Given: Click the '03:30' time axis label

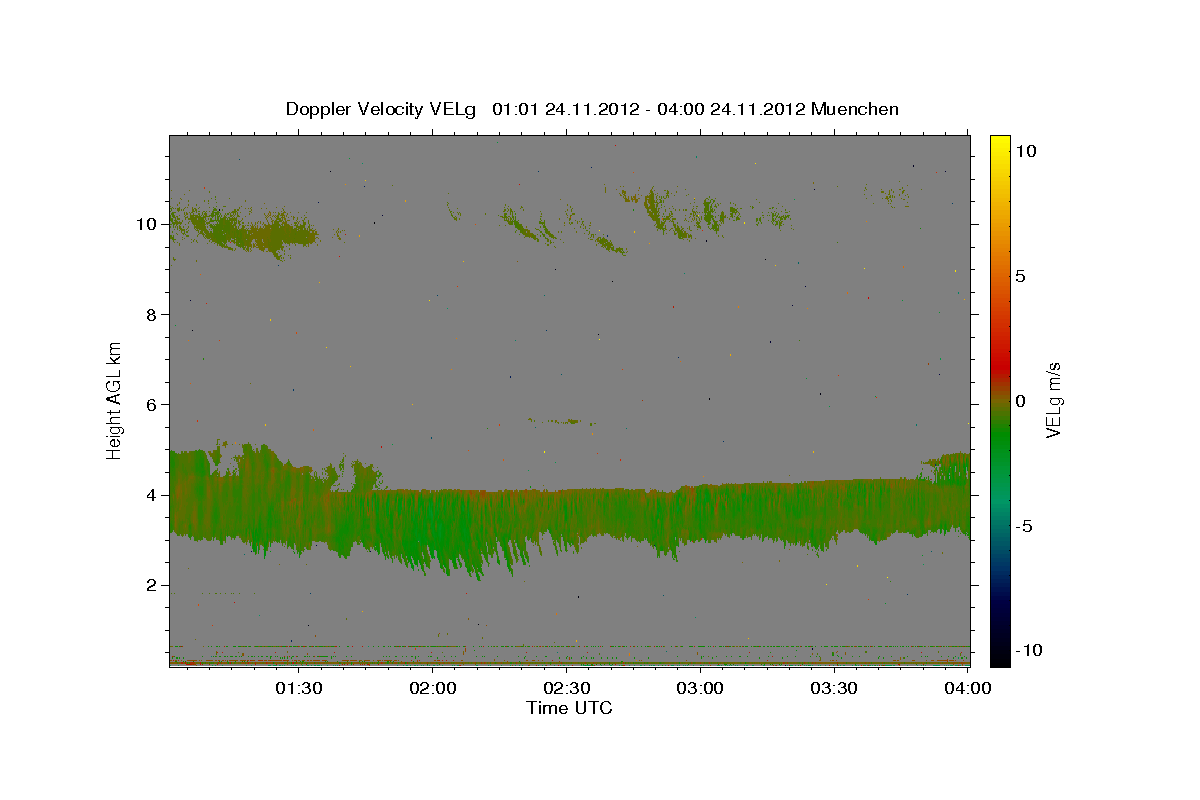Looking at the screenshot, I should click(833, 688).
